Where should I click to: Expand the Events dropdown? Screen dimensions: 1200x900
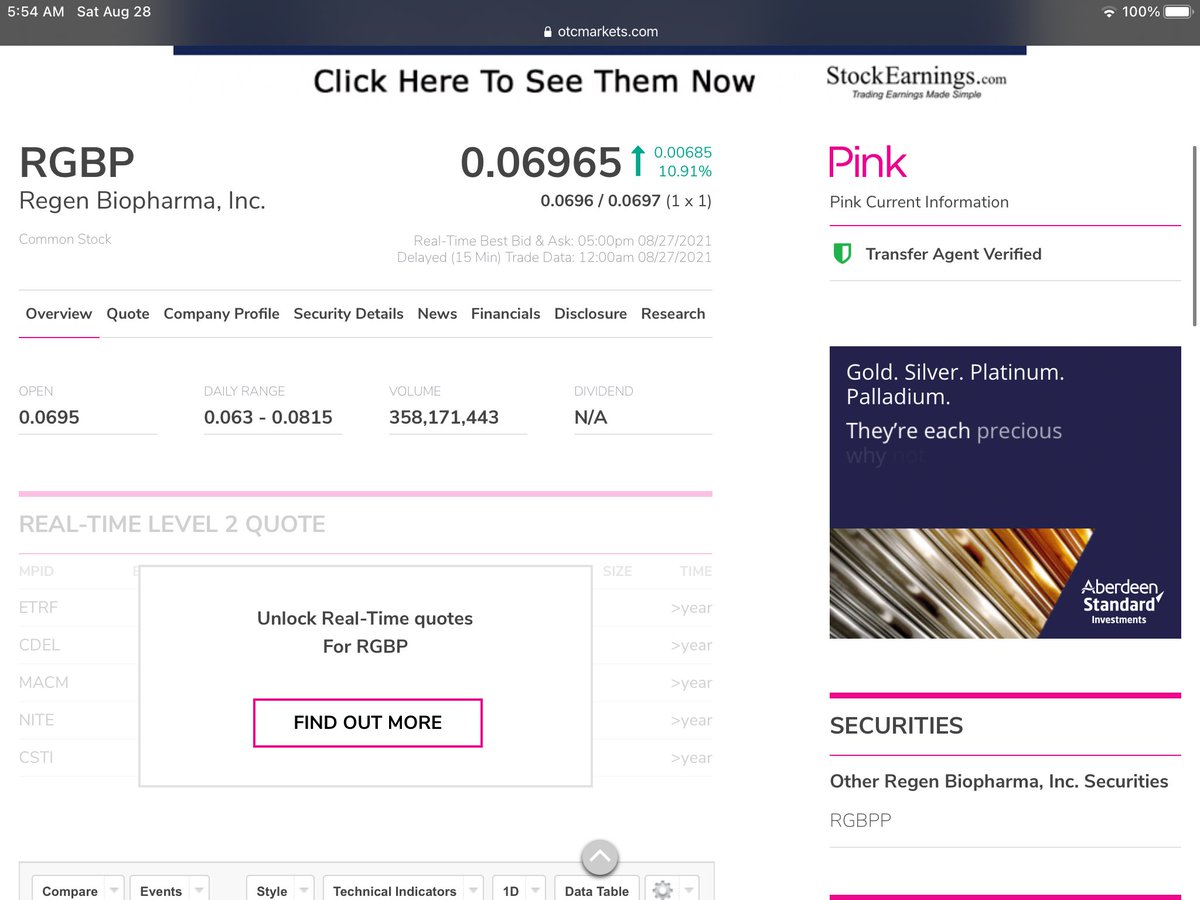pos(170,890)
